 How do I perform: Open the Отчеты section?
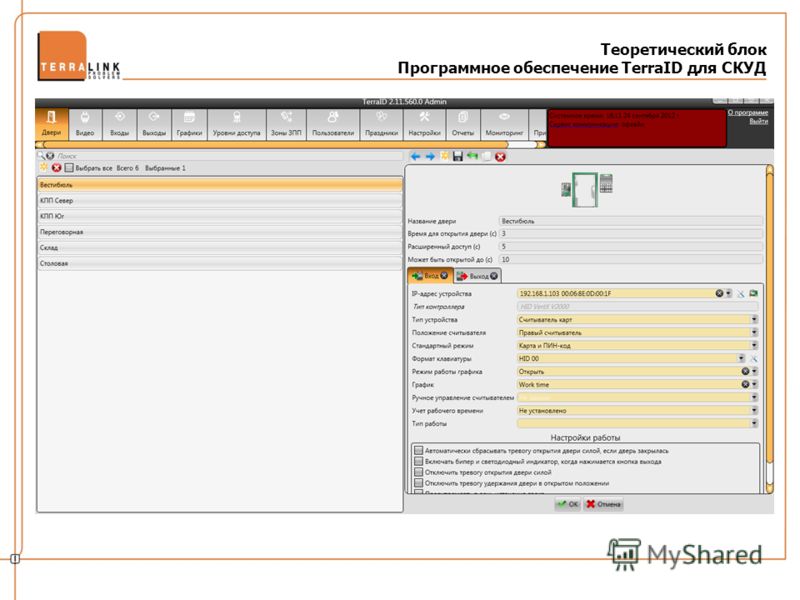(463, 123)
